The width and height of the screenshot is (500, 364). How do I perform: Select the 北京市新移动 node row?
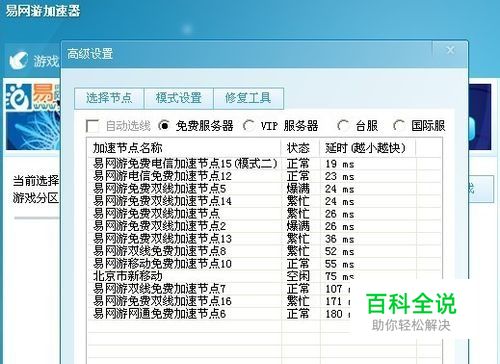[x=264, y=276]
